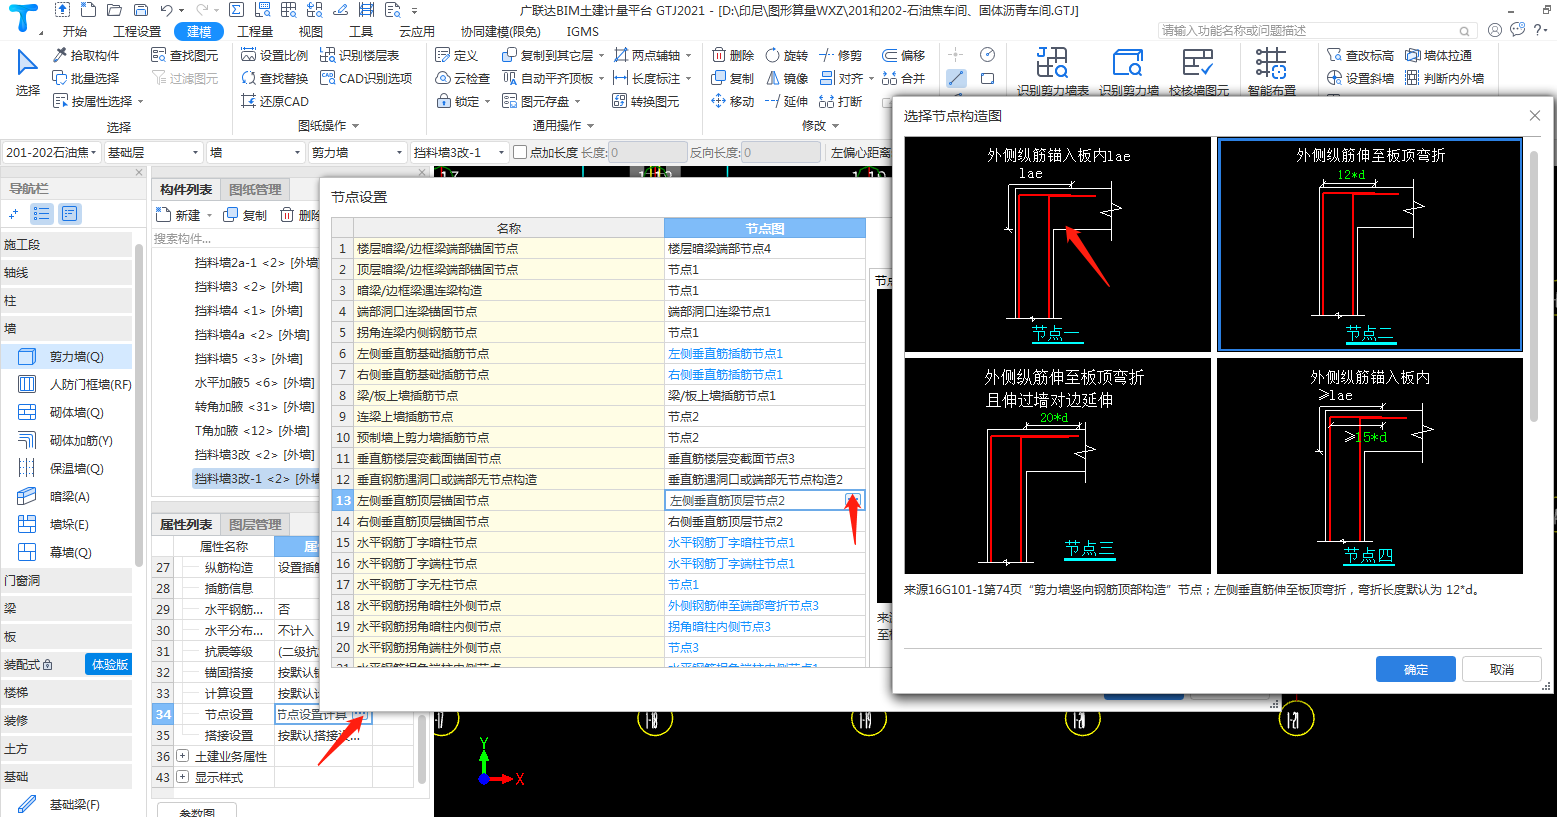The height and width of the screenshot is (817, 1557).
Task: Toggle the rectangle draw mode button in ribbon
Action: (988, 78)
